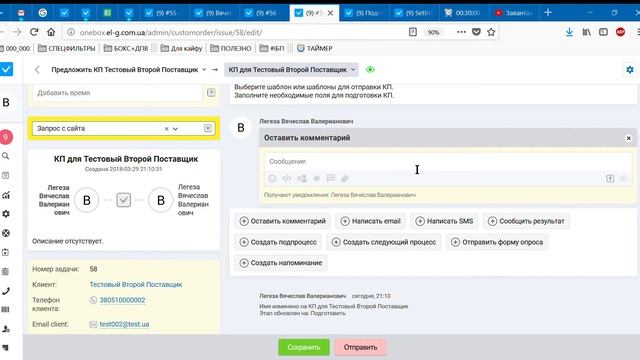Image resolution: width=640 pixels, height=360 pixels.
Task: Open notifications badge showing 9
Action: point(6,137)
